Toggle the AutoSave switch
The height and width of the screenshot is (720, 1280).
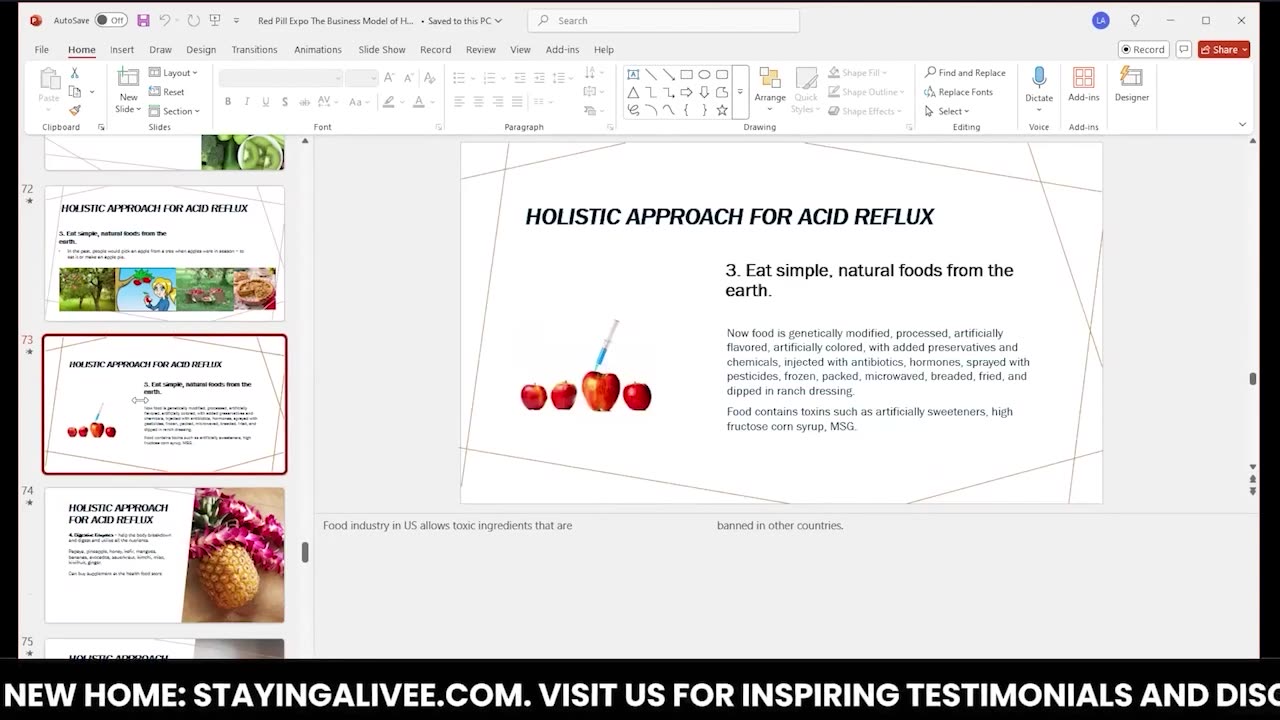(x=110, y=20)
